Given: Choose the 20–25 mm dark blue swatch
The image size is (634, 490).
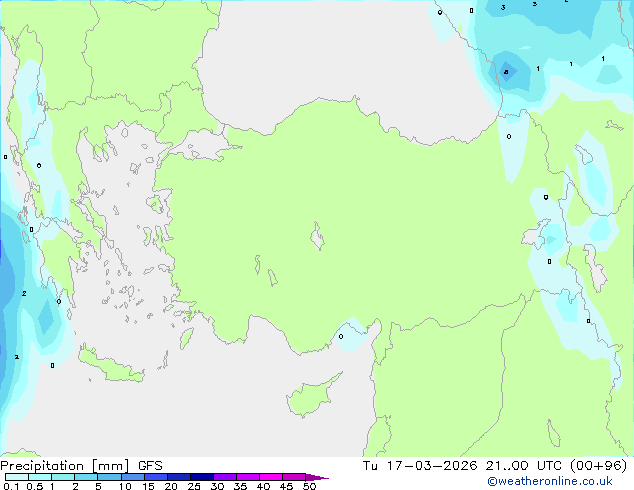Looking at the screenshot, I should [x=179, y=477].
